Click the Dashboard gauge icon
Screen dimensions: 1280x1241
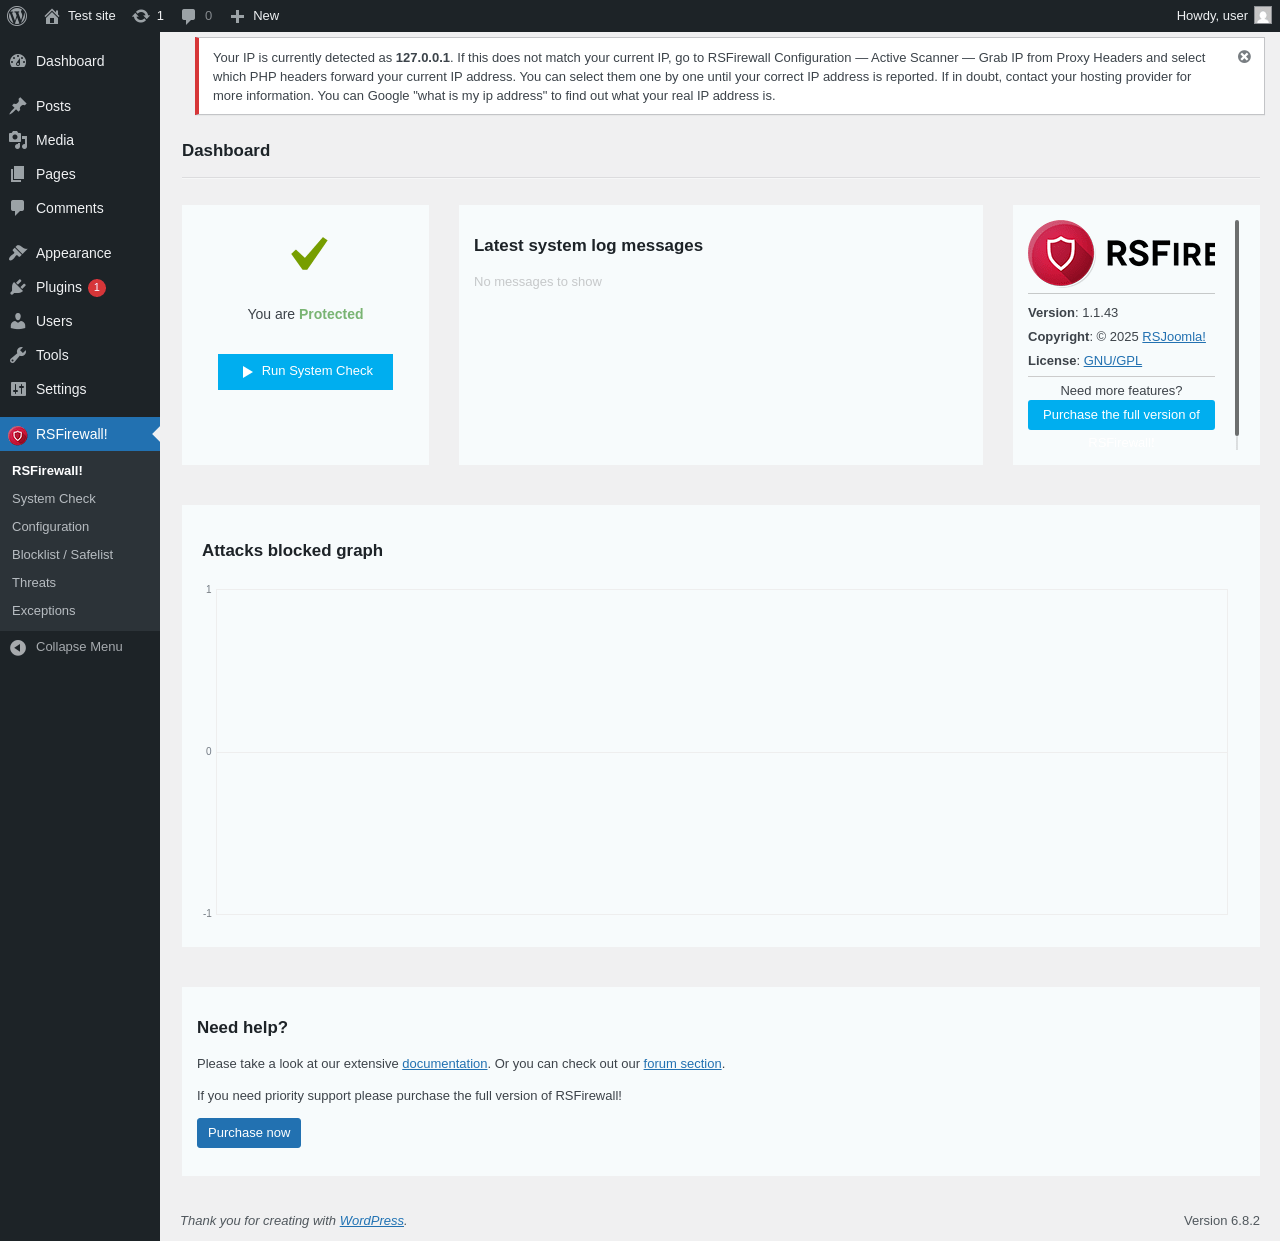coord(18,61)
